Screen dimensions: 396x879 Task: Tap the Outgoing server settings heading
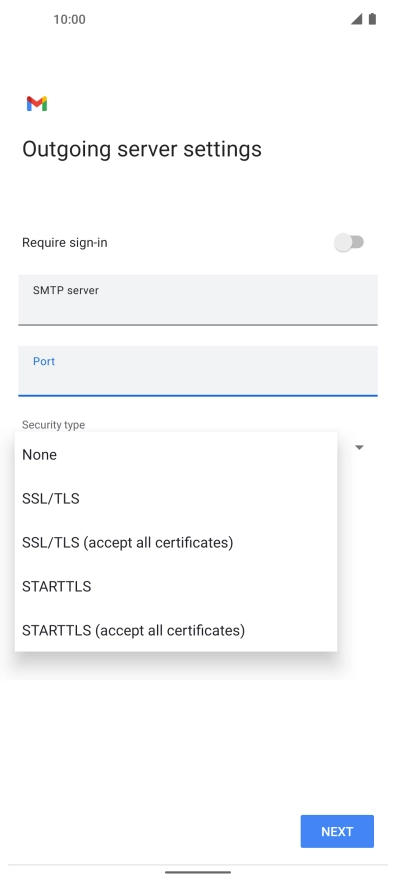click(x=142, y=149)
